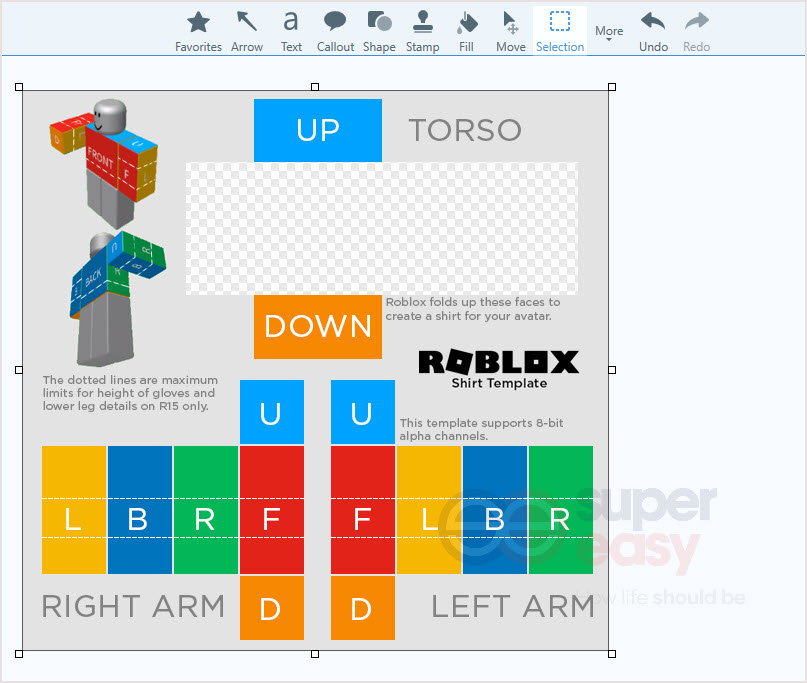Click the orange DOWN block

pos(318,326)
